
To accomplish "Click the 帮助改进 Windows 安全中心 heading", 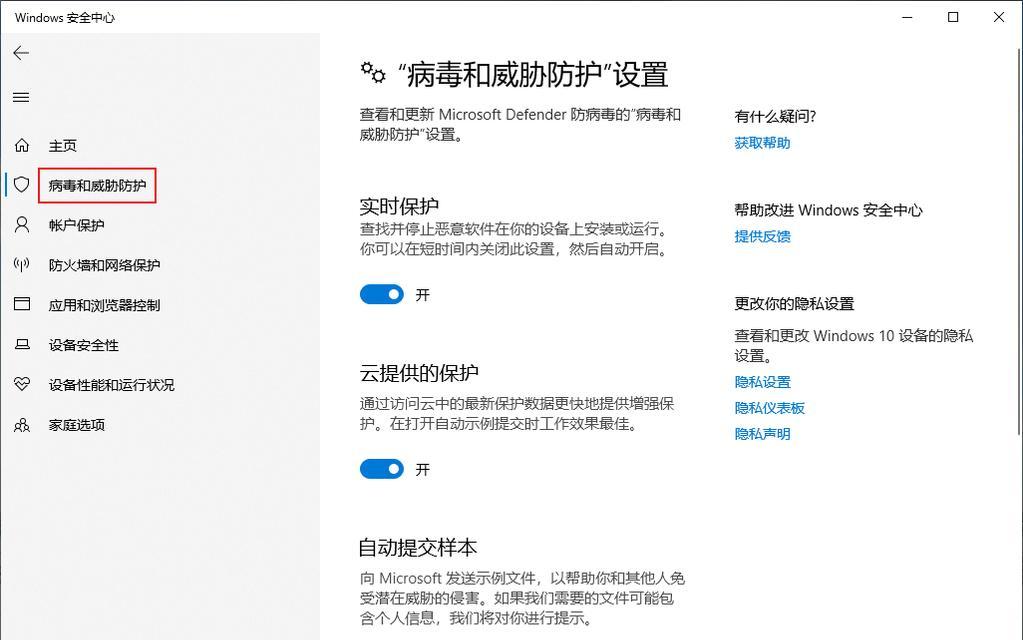I will pos(829,210).
